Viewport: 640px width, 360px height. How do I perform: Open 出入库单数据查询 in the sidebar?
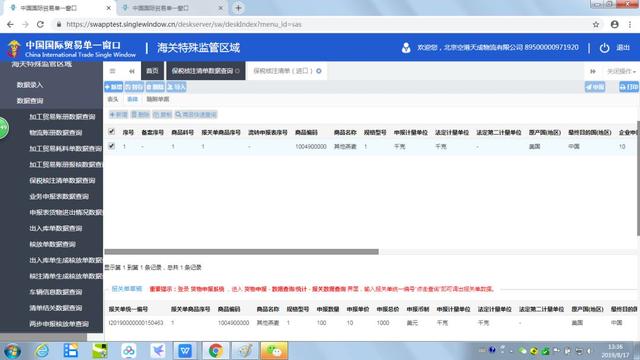pyautogui.click(x=56, y=228)
